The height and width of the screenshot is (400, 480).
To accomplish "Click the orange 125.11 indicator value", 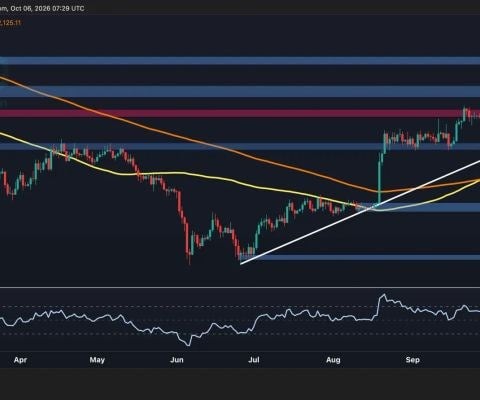I will [x=11, y=23].
